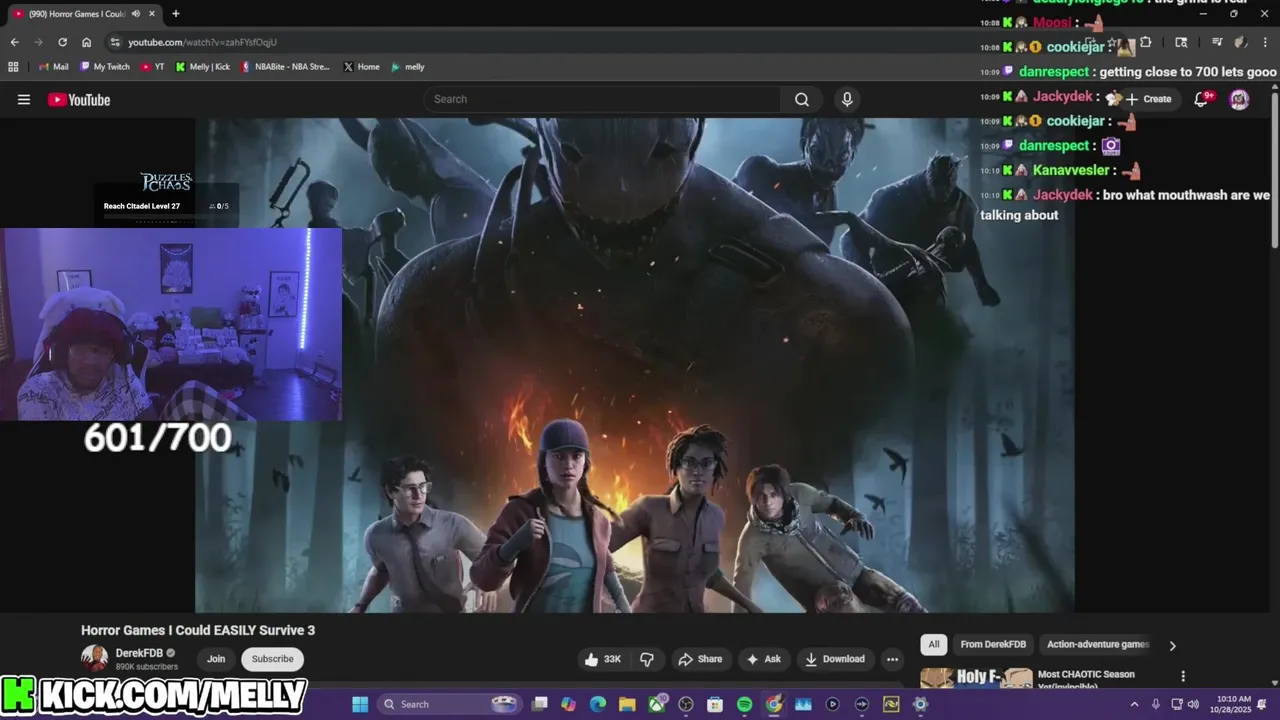This screenshot has width=1280, height=720.
Task: Open the Xbox app on the taskbar
Action: point(657,704)
